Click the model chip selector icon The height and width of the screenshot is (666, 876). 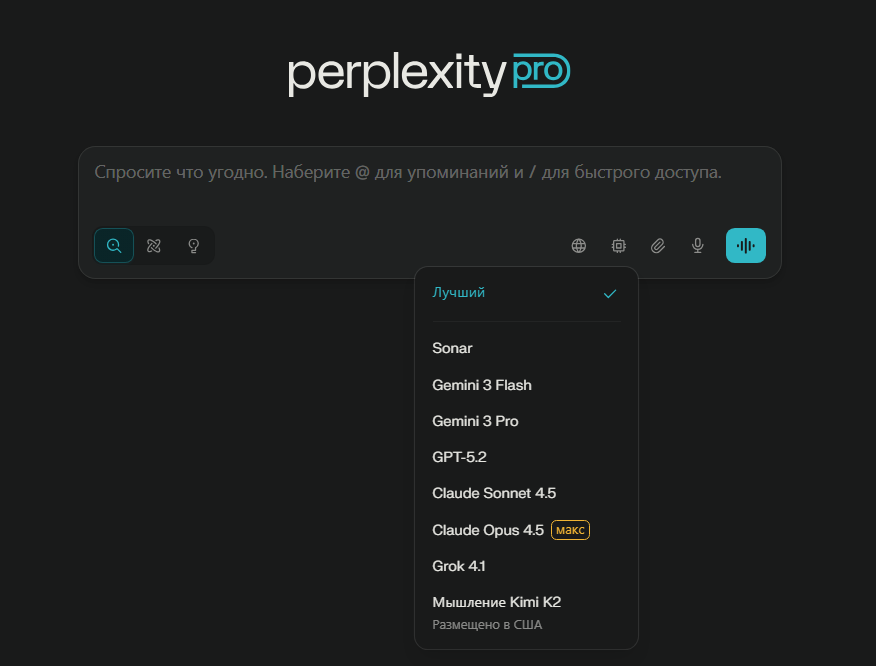[x=619, y=246]
